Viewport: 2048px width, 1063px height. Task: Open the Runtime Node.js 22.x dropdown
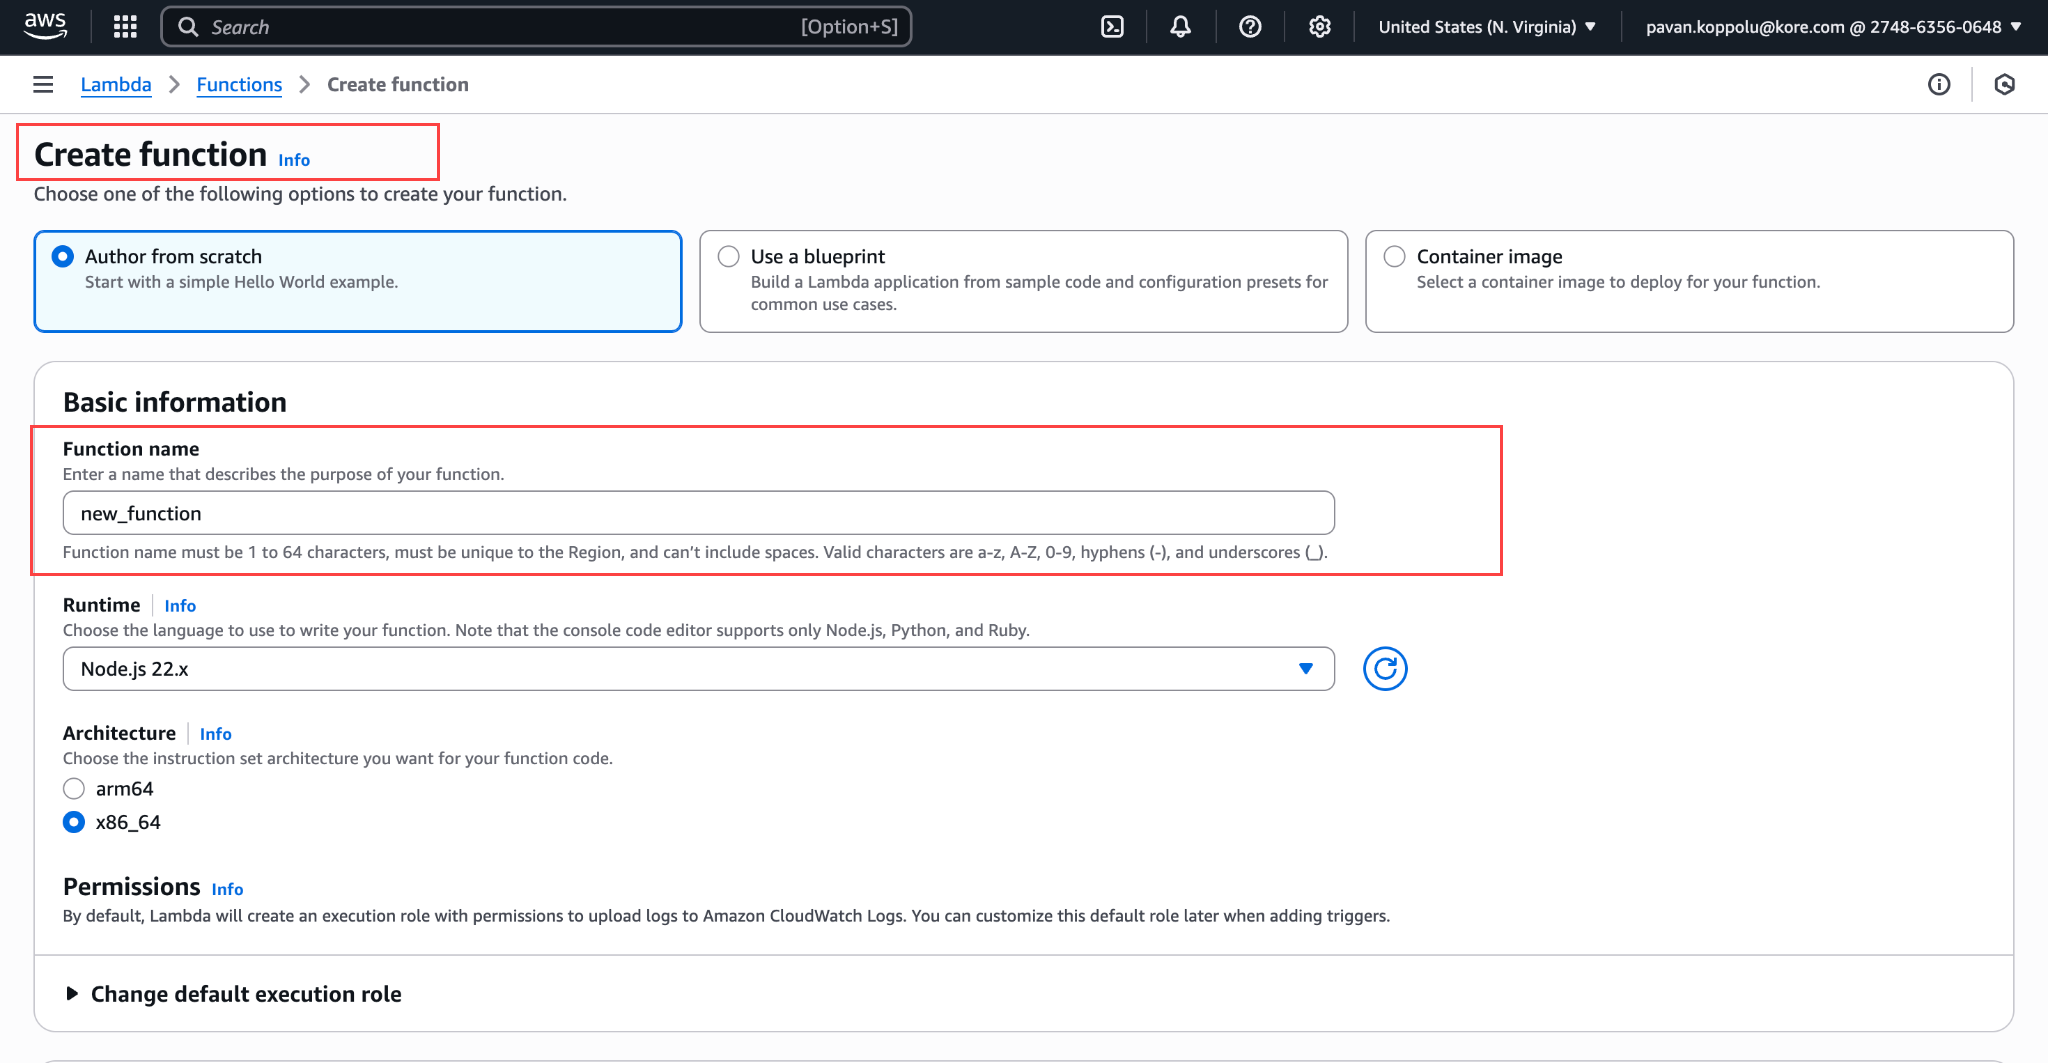point(699,669)
